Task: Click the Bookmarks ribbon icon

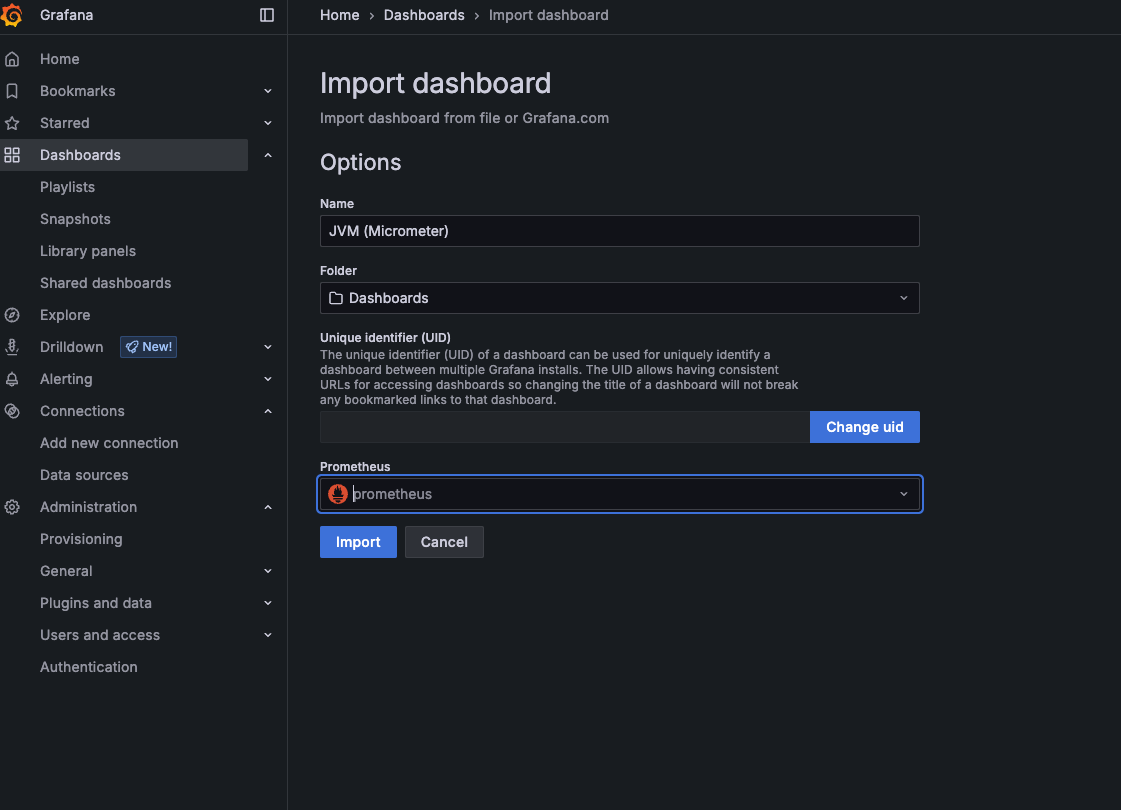Action: [12, 91]
